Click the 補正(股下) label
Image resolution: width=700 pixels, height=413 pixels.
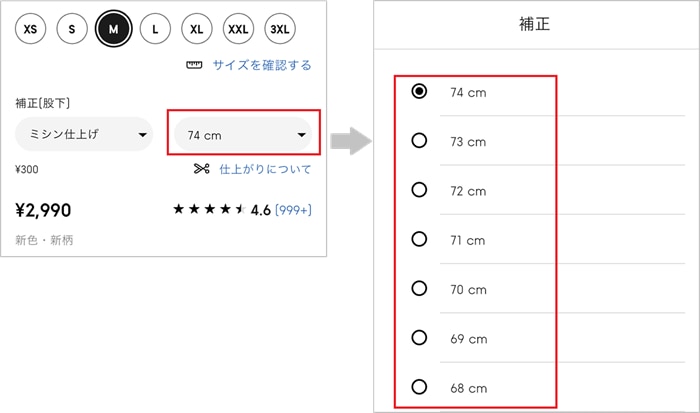coord(42,103)
